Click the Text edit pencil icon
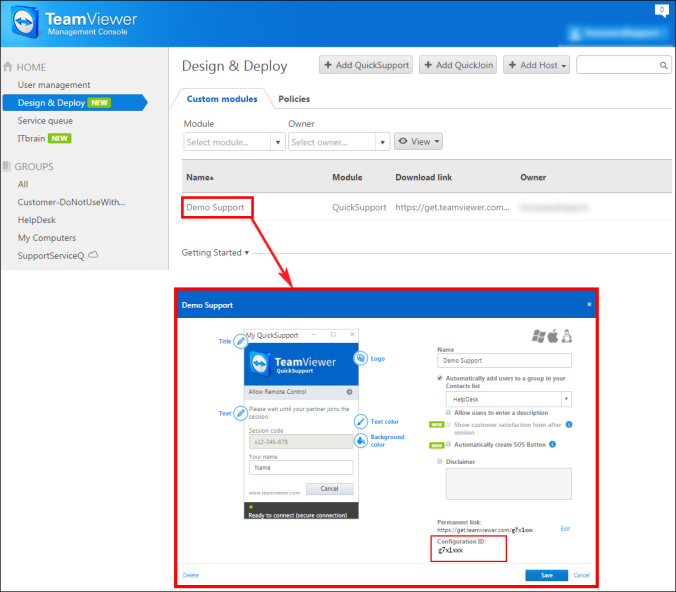Viewport: 676px width, 592px height. (x=241, y=413)
